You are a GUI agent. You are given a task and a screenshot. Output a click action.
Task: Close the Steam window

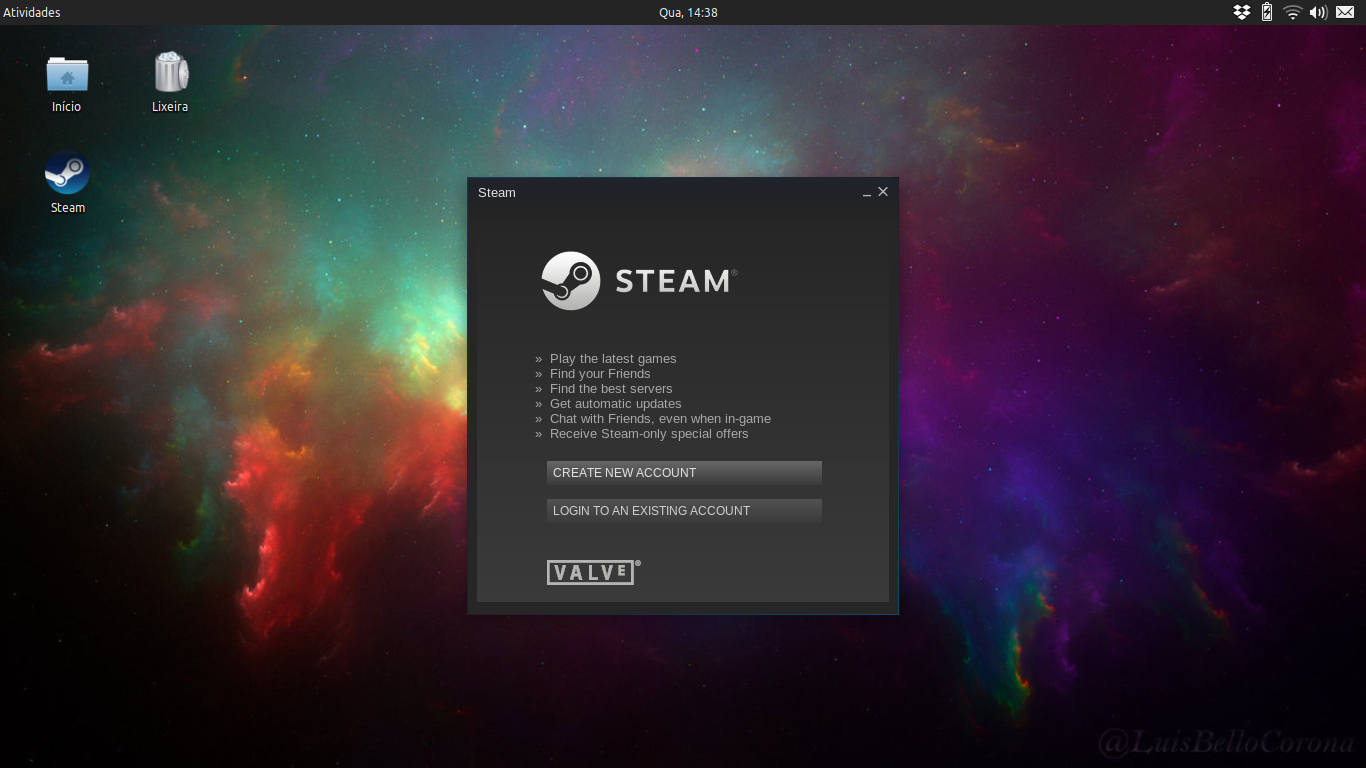883,192
